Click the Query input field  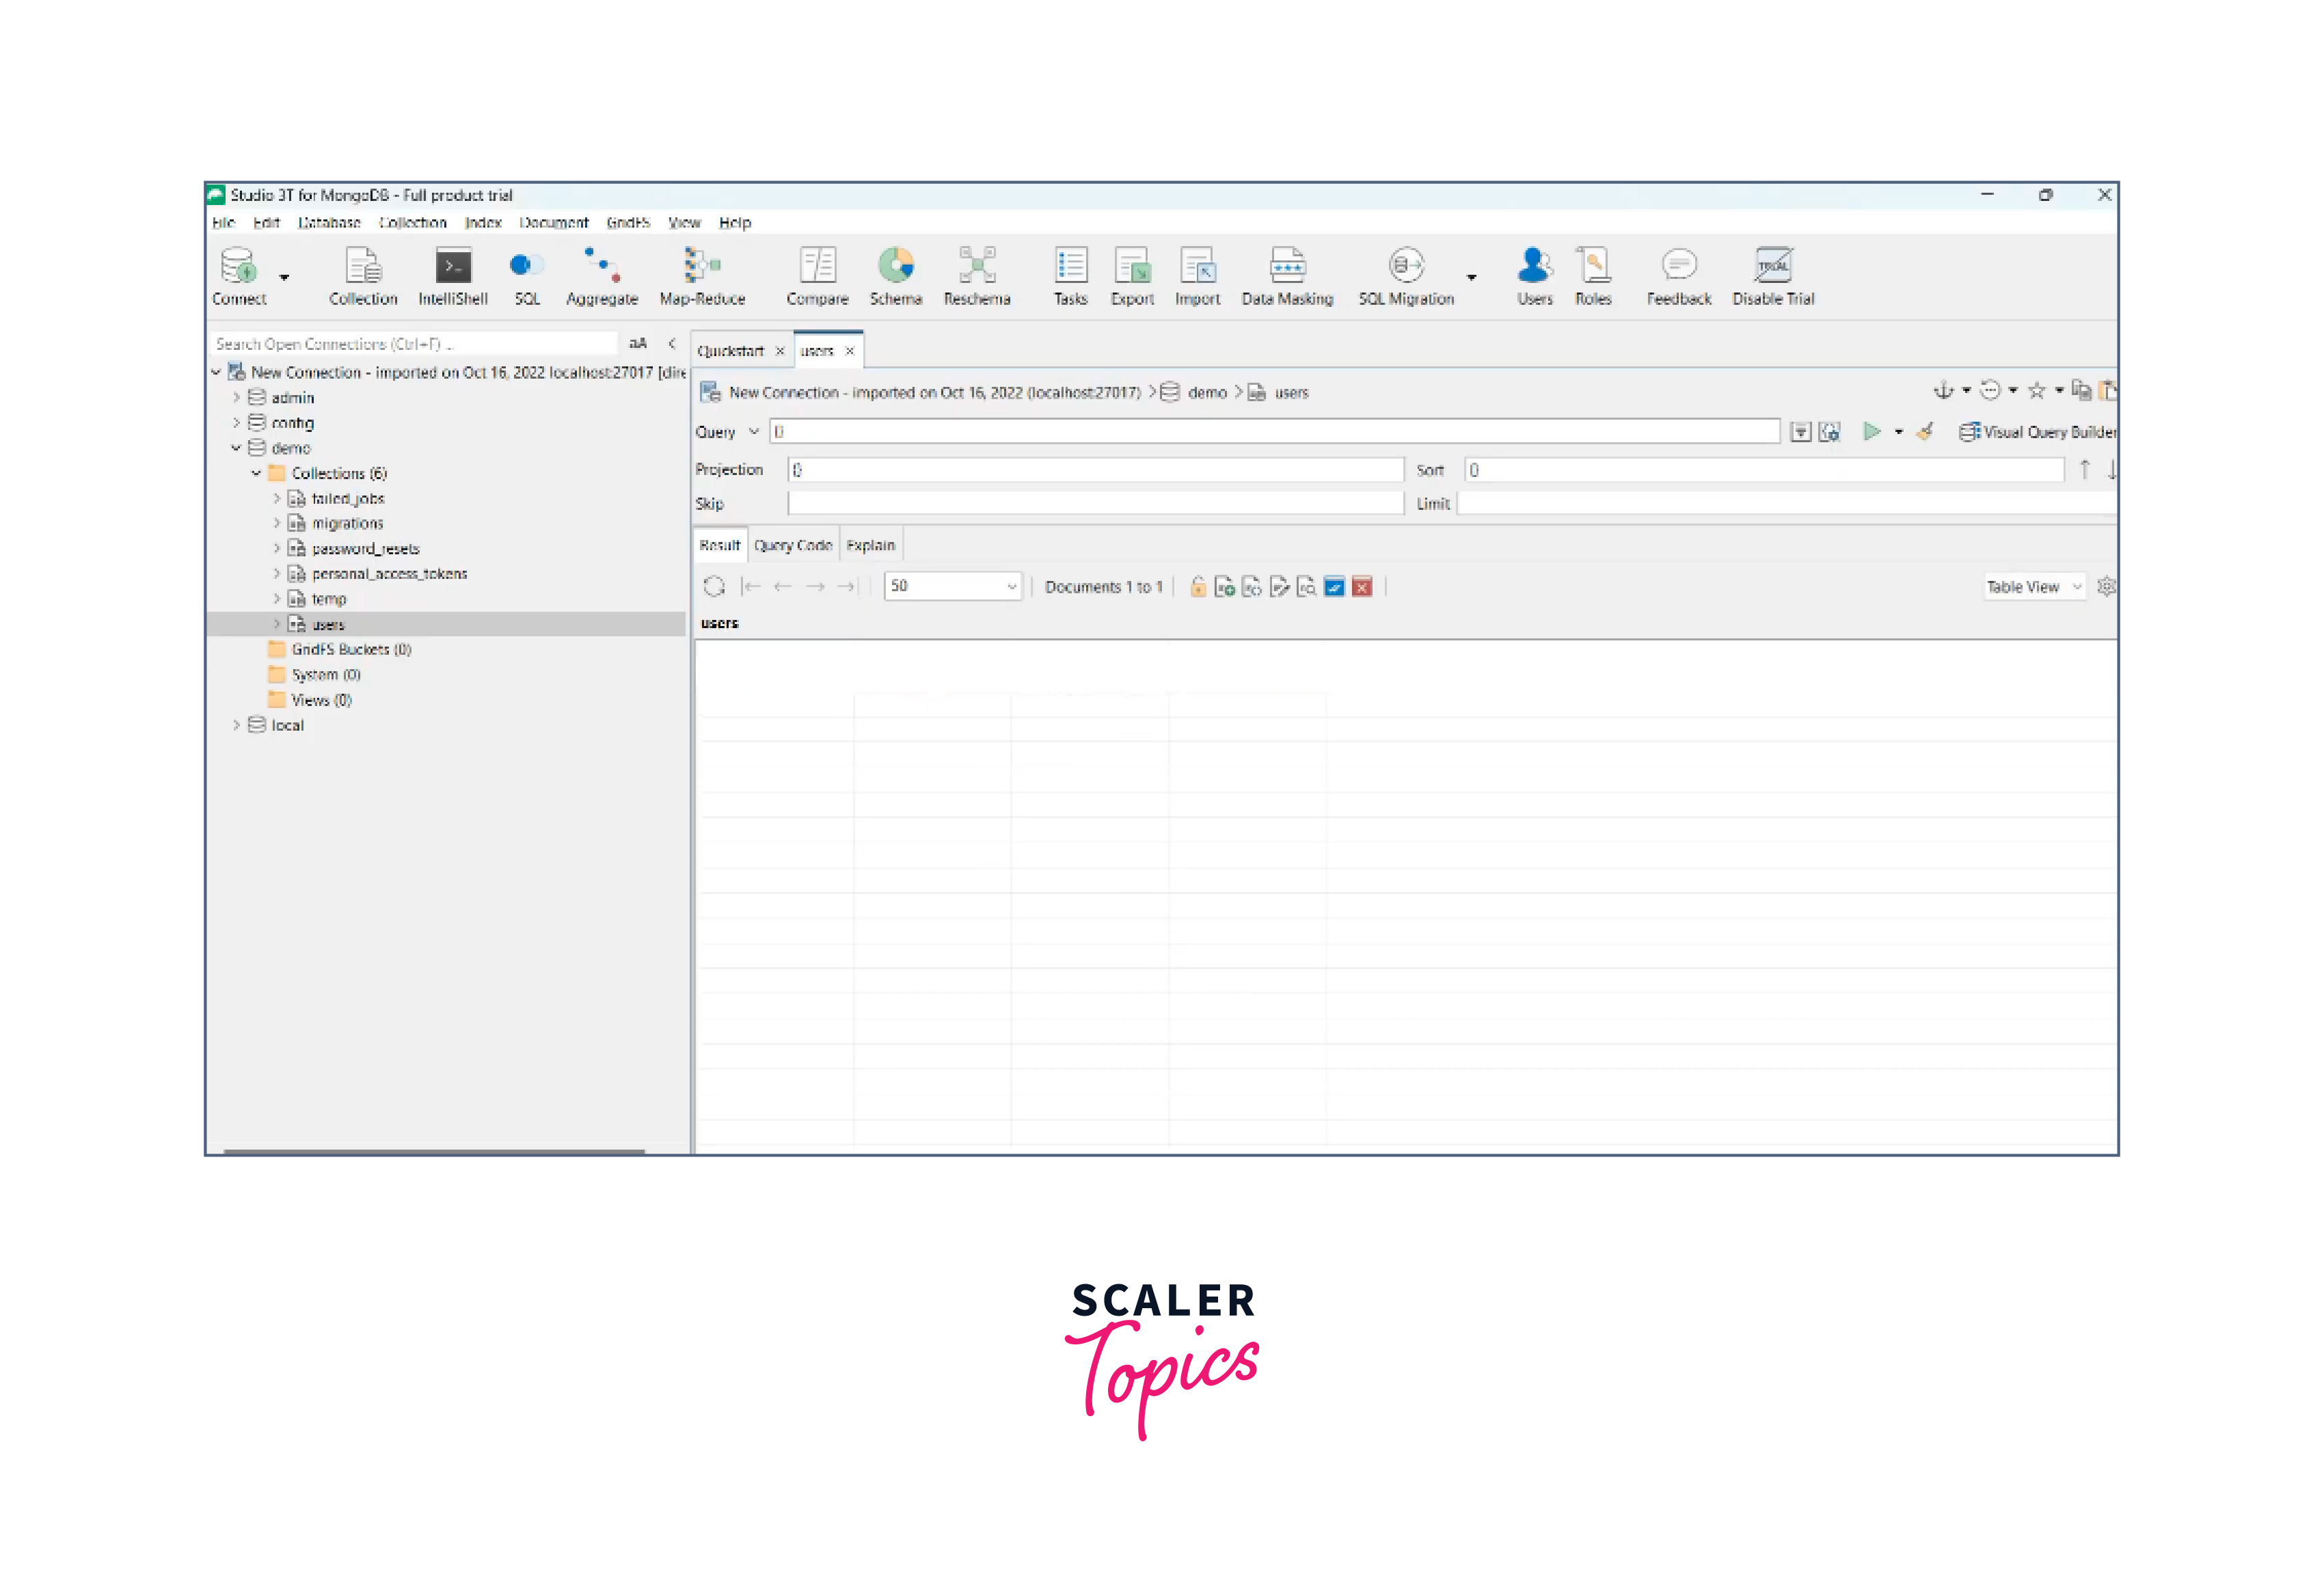click(1275, 432)
